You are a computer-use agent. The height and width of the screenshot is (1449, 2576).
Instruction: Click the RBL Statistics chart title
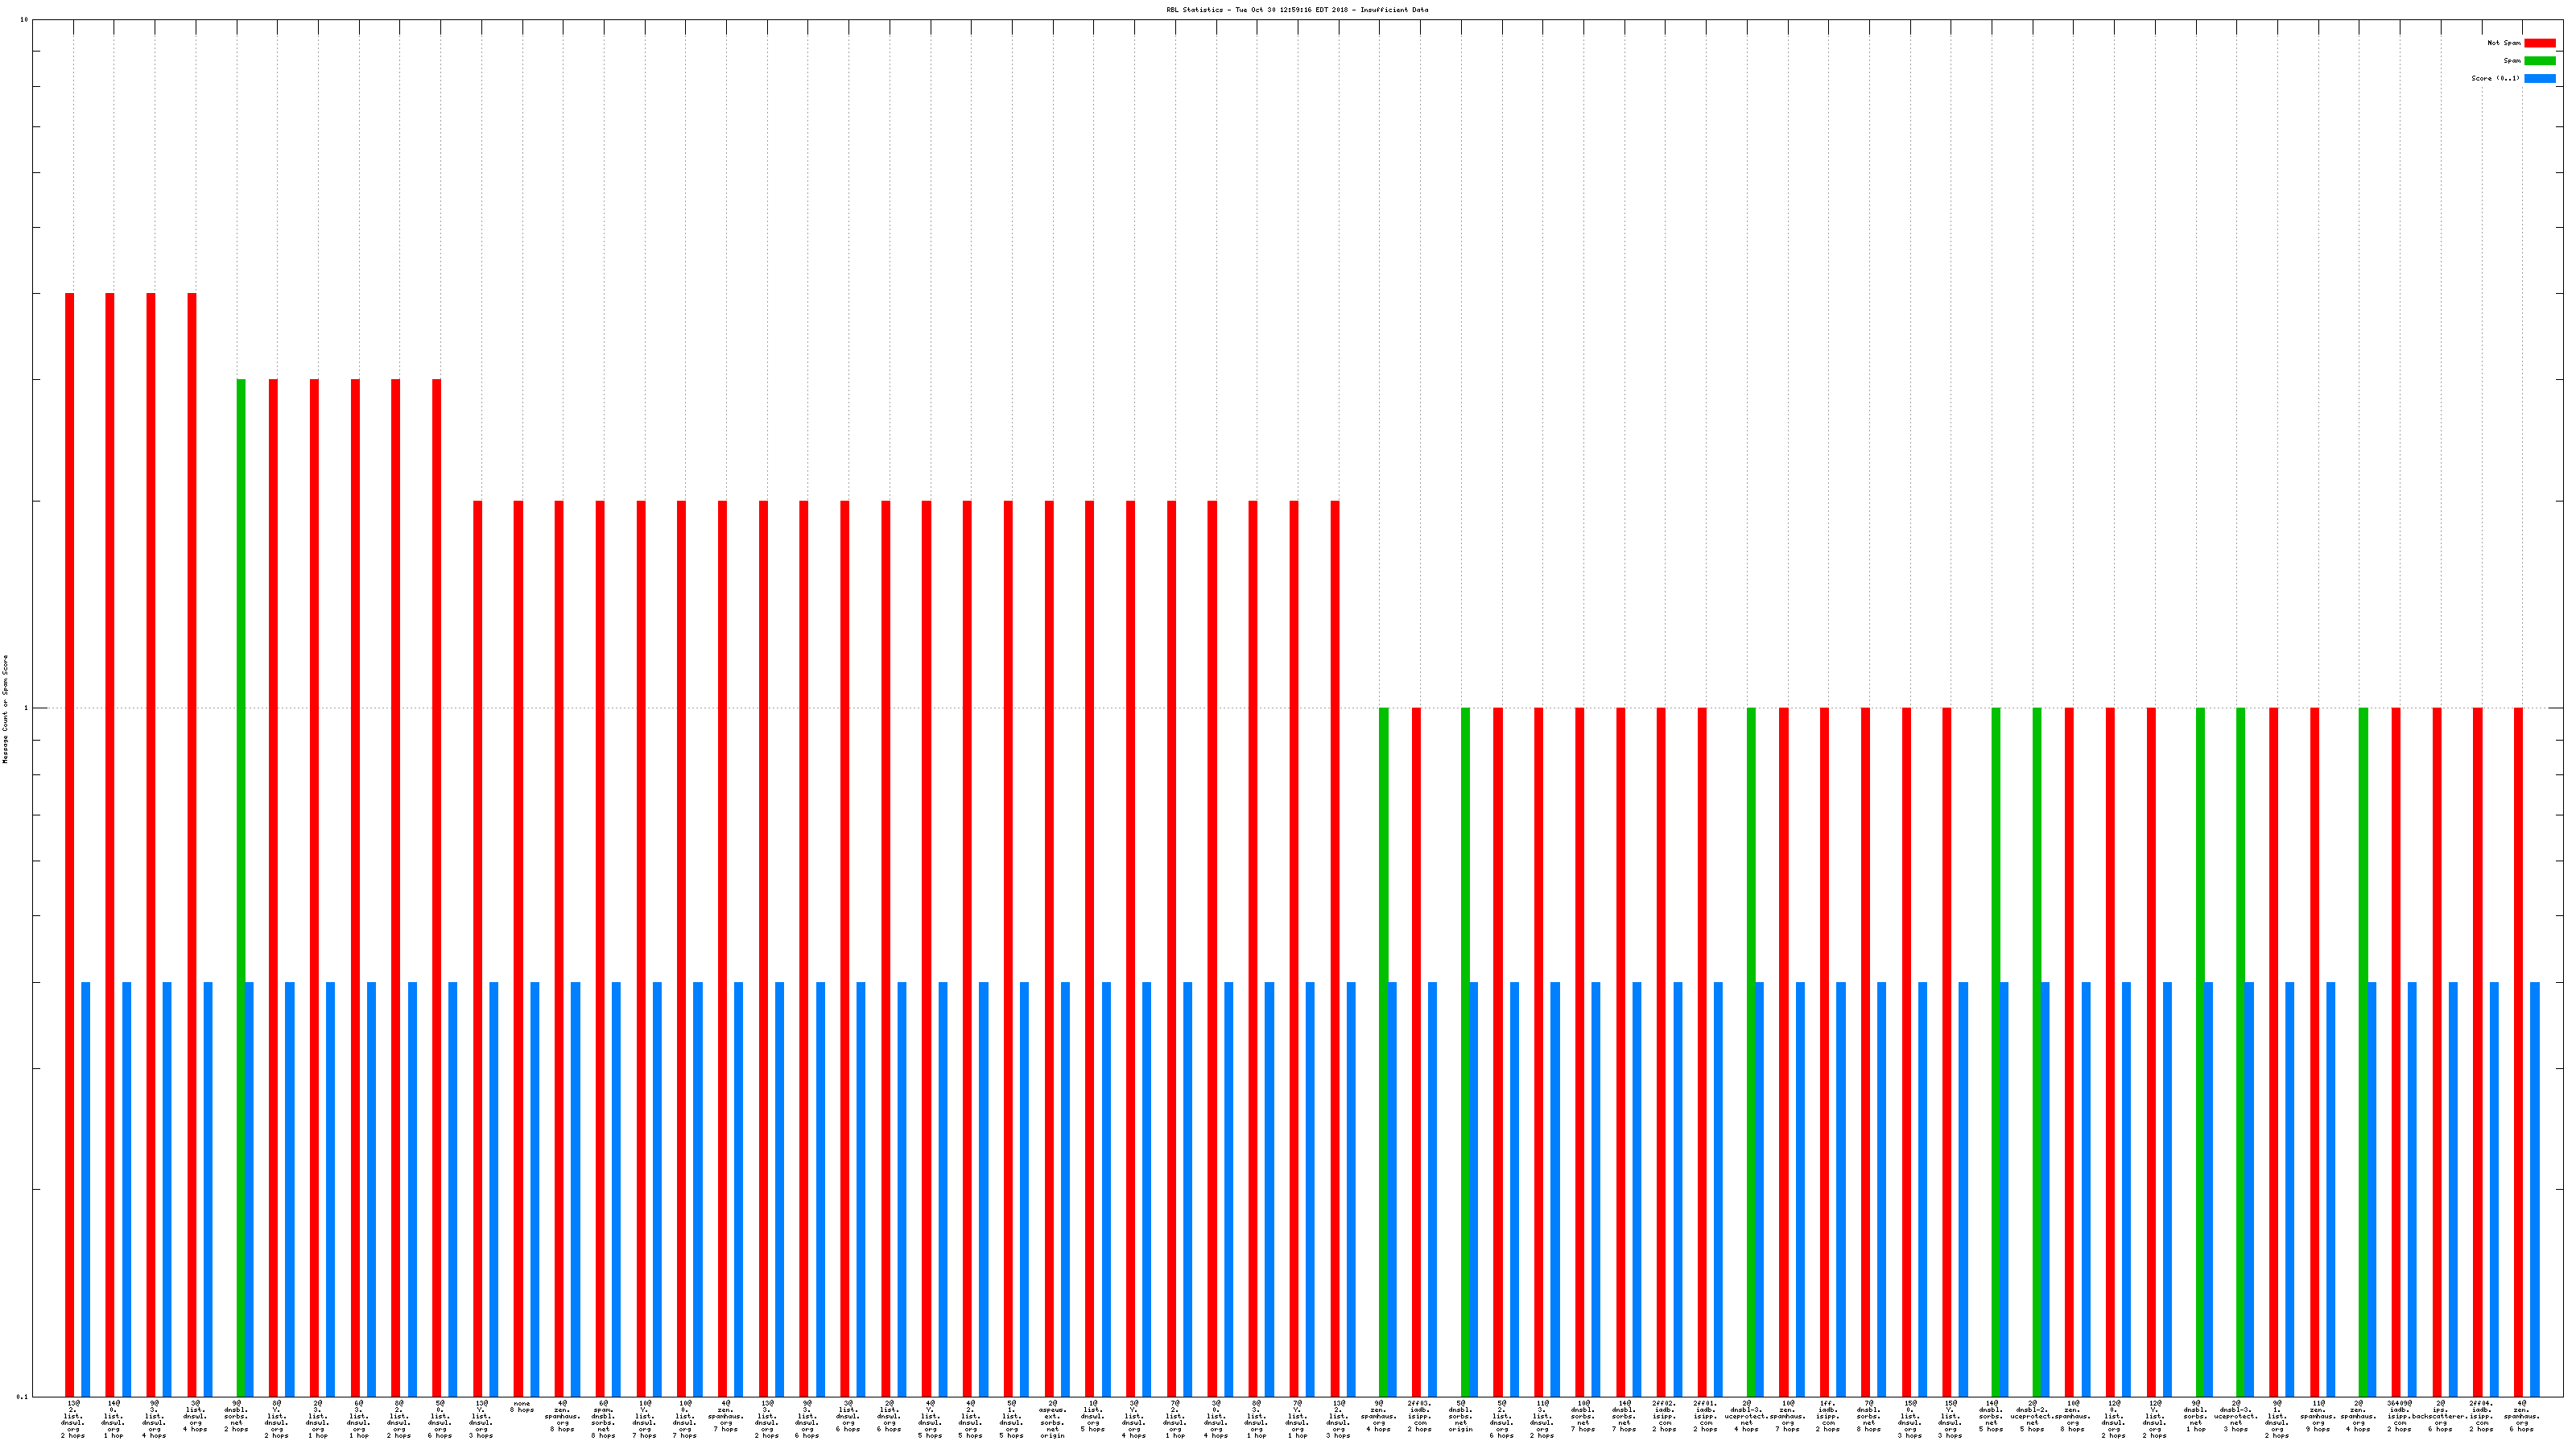coord(1297,10)
